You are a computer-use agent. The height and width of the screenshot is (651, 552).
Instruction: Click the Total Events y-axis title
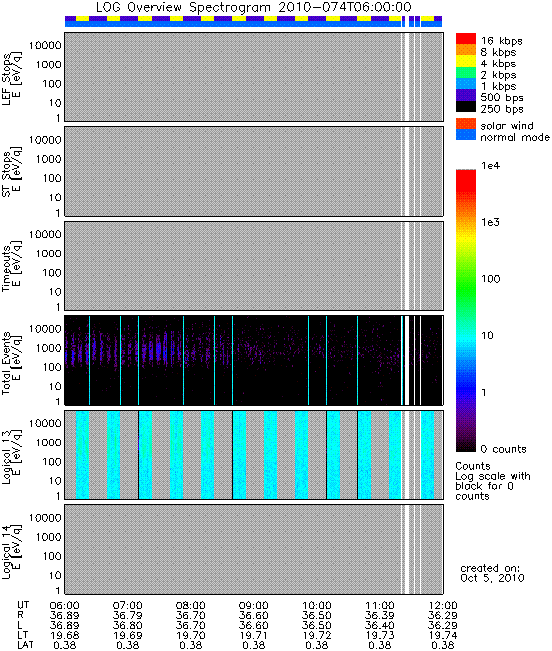click(11, 362)
